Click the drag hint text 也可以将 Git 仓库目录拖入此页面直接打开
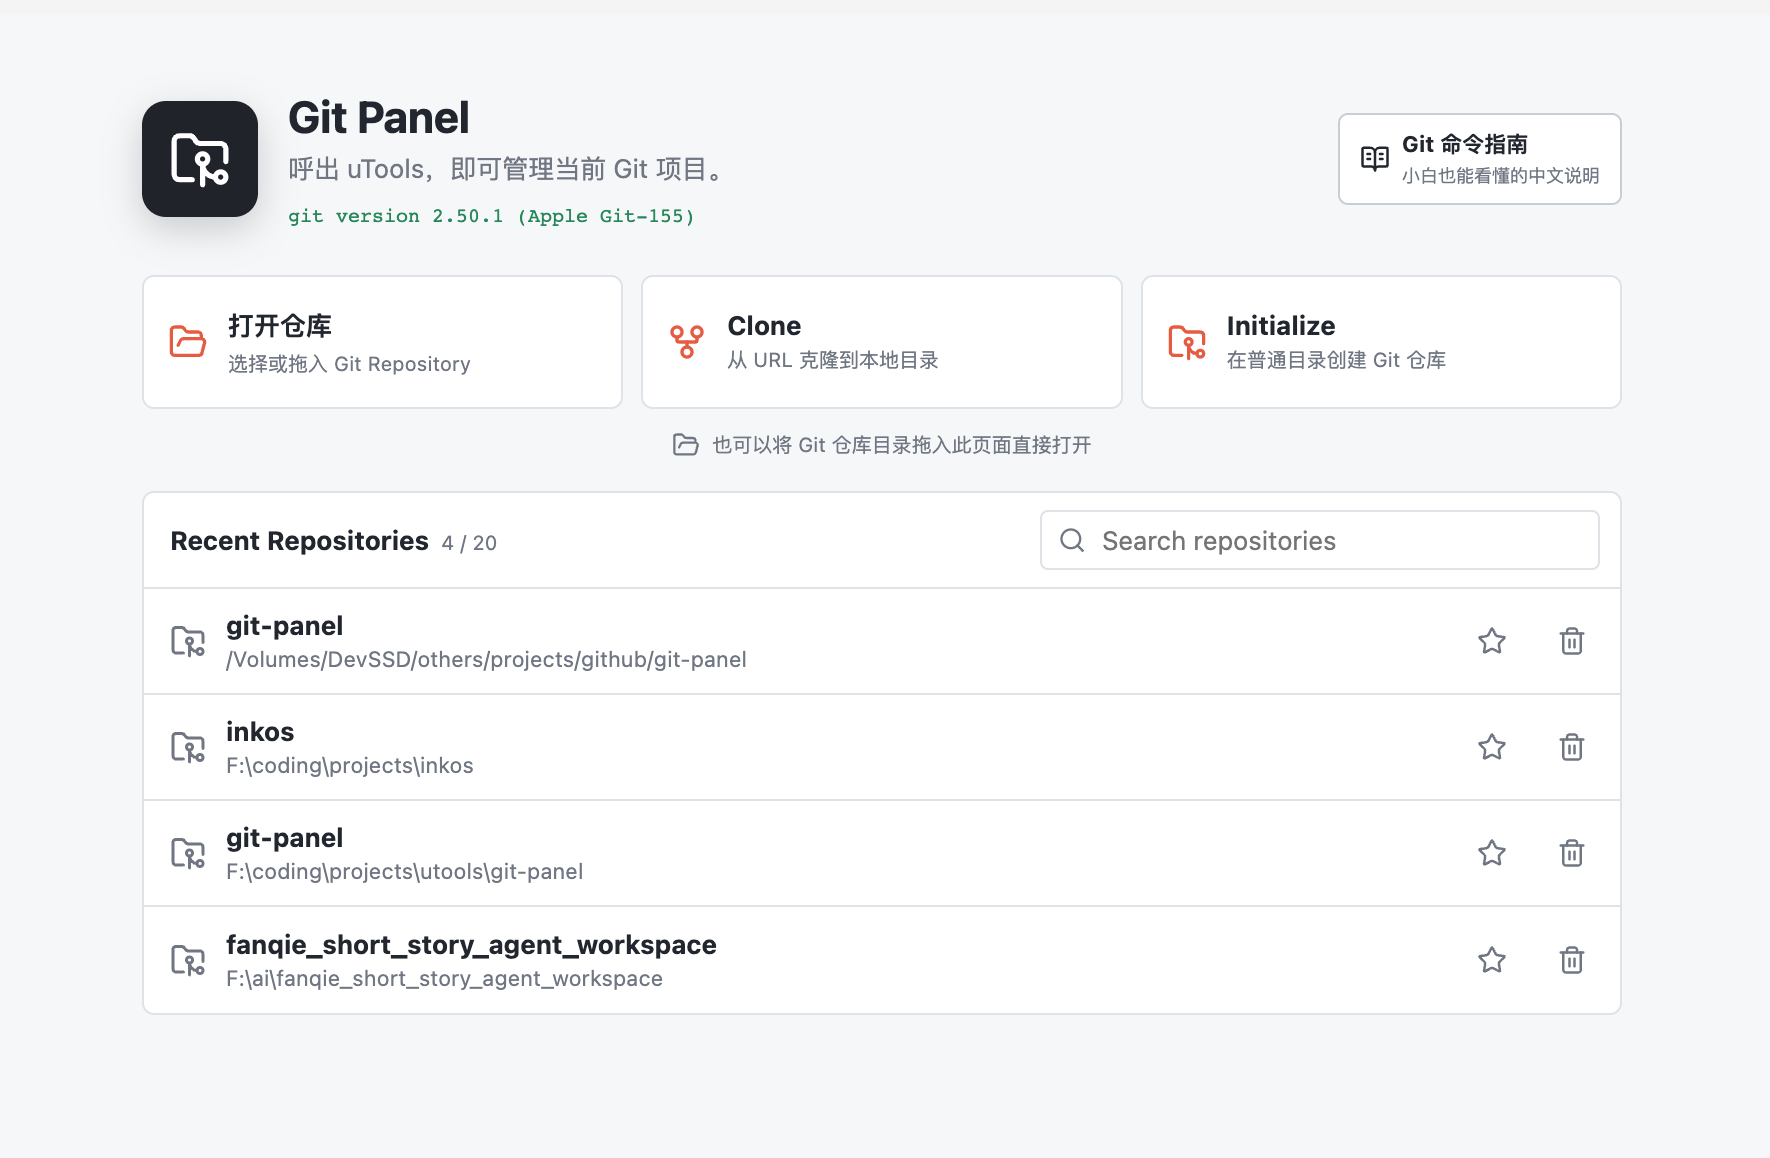This screenshot has height=1158, width=1770. 901,445
